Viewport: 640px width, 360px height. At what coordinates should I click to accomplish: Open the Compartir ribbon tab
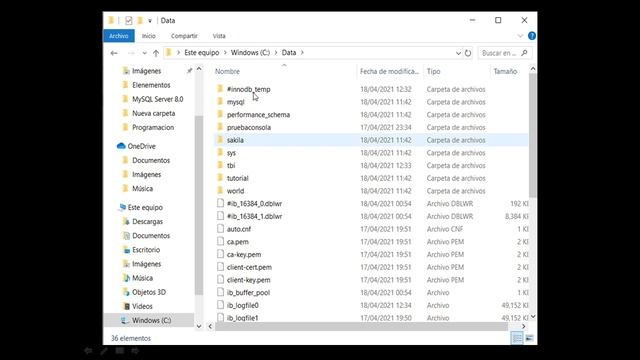click(184, 36)
